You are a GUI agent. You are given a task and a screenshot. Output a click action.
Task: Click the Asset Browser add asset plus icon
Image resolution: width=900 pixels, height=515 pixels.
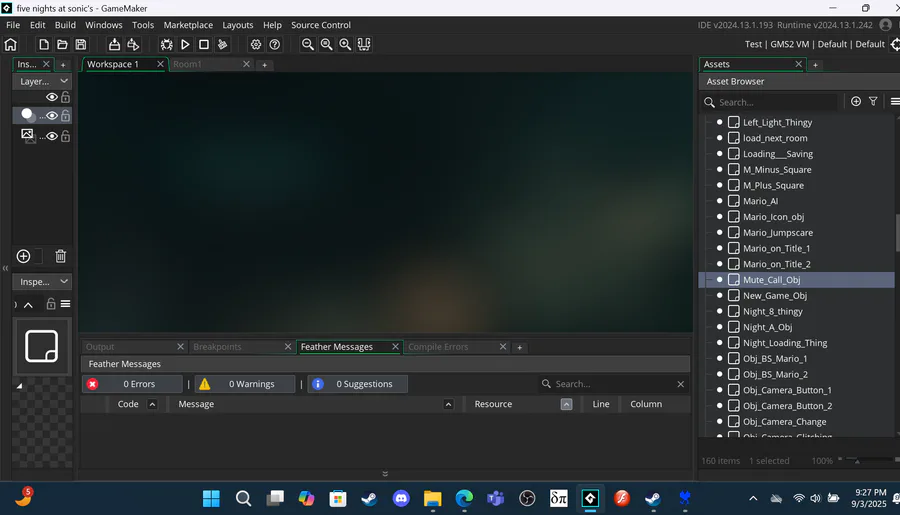click(856, 101)
